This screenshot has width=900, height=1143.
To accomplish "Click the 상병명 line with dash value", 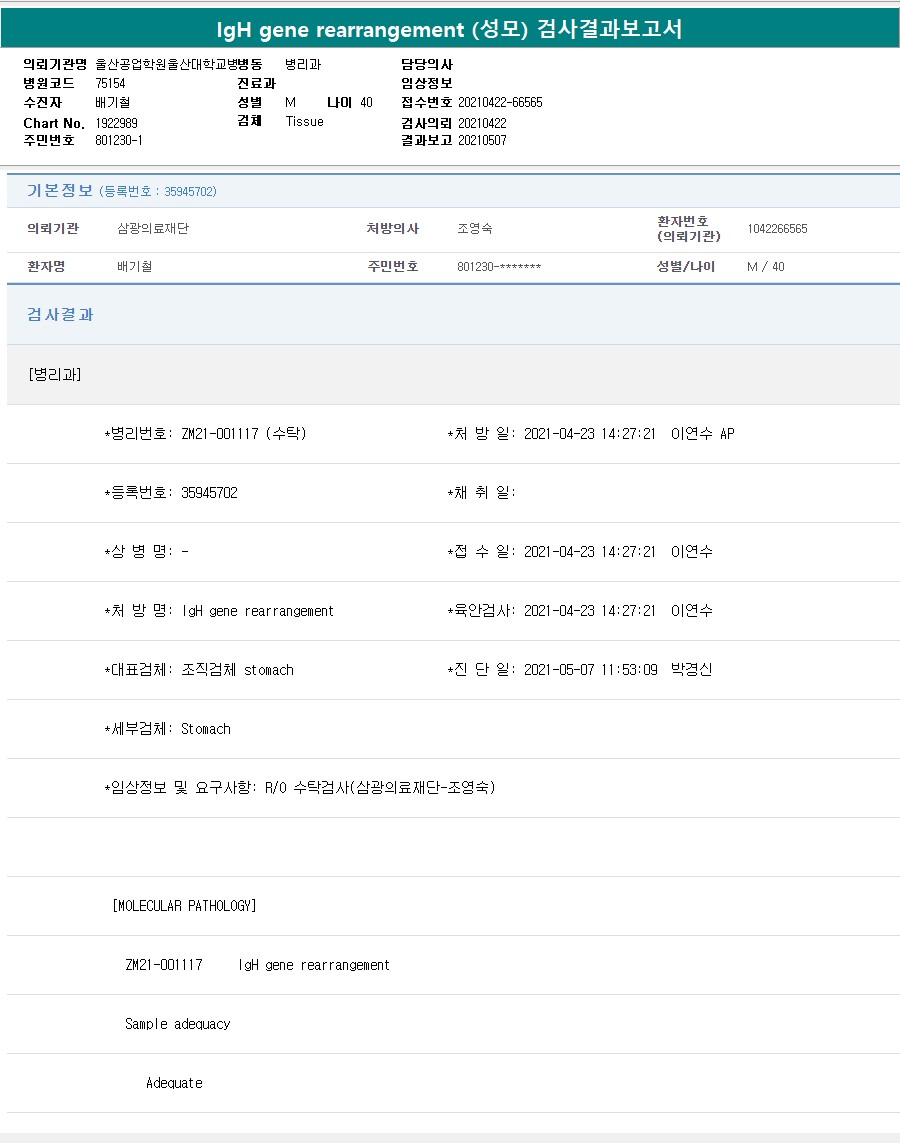I will (x=146, y=552).
